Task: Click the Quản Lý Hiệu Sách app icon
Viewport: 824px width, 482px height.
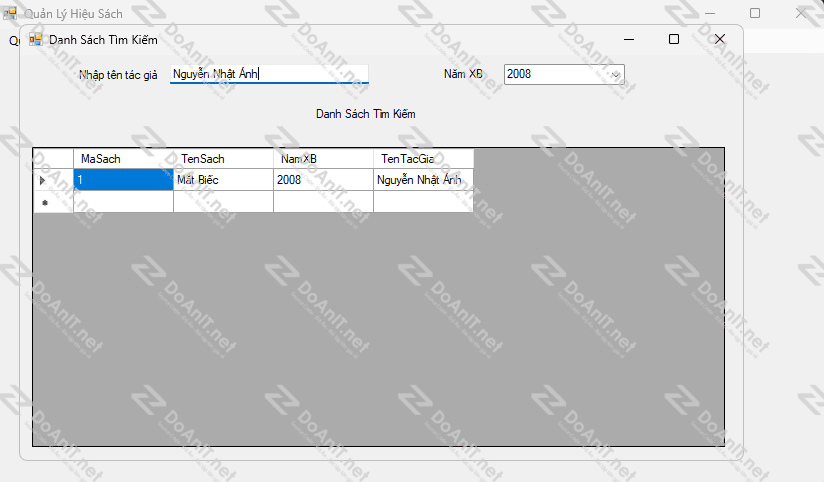Action: pos(10,14)
